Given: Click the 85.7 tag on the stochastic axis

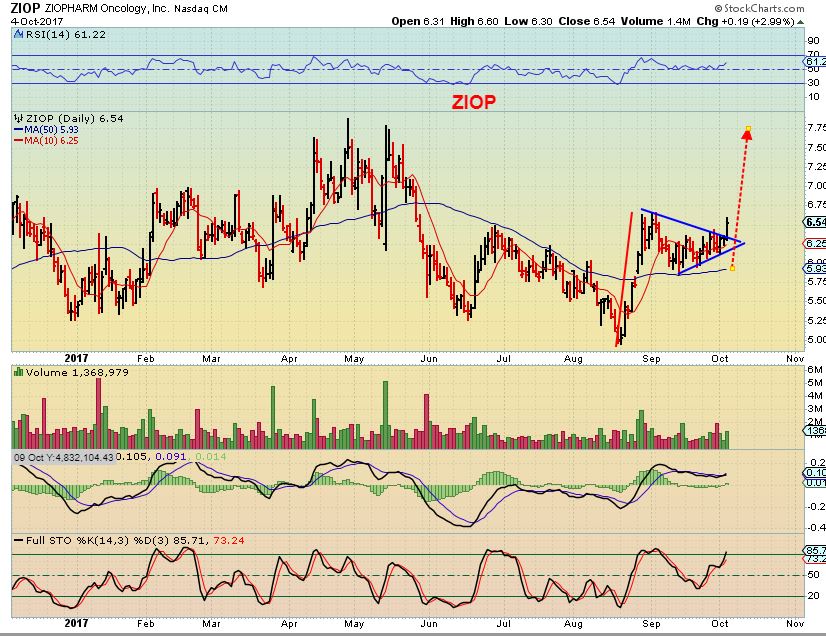Looking at the screenshot, I should tap(815, 551).
